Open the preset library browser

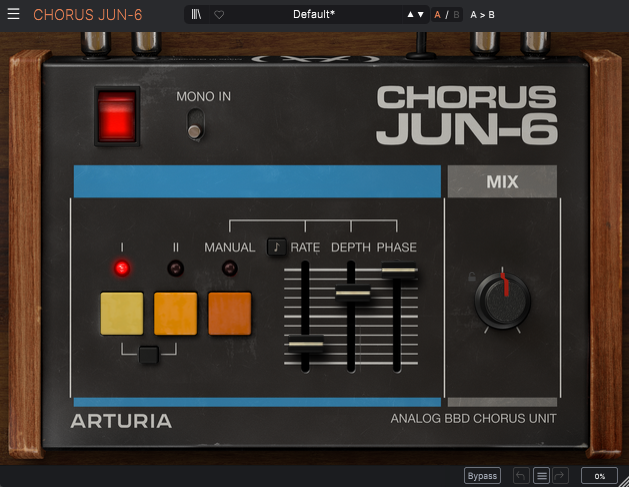pos(196,15)
